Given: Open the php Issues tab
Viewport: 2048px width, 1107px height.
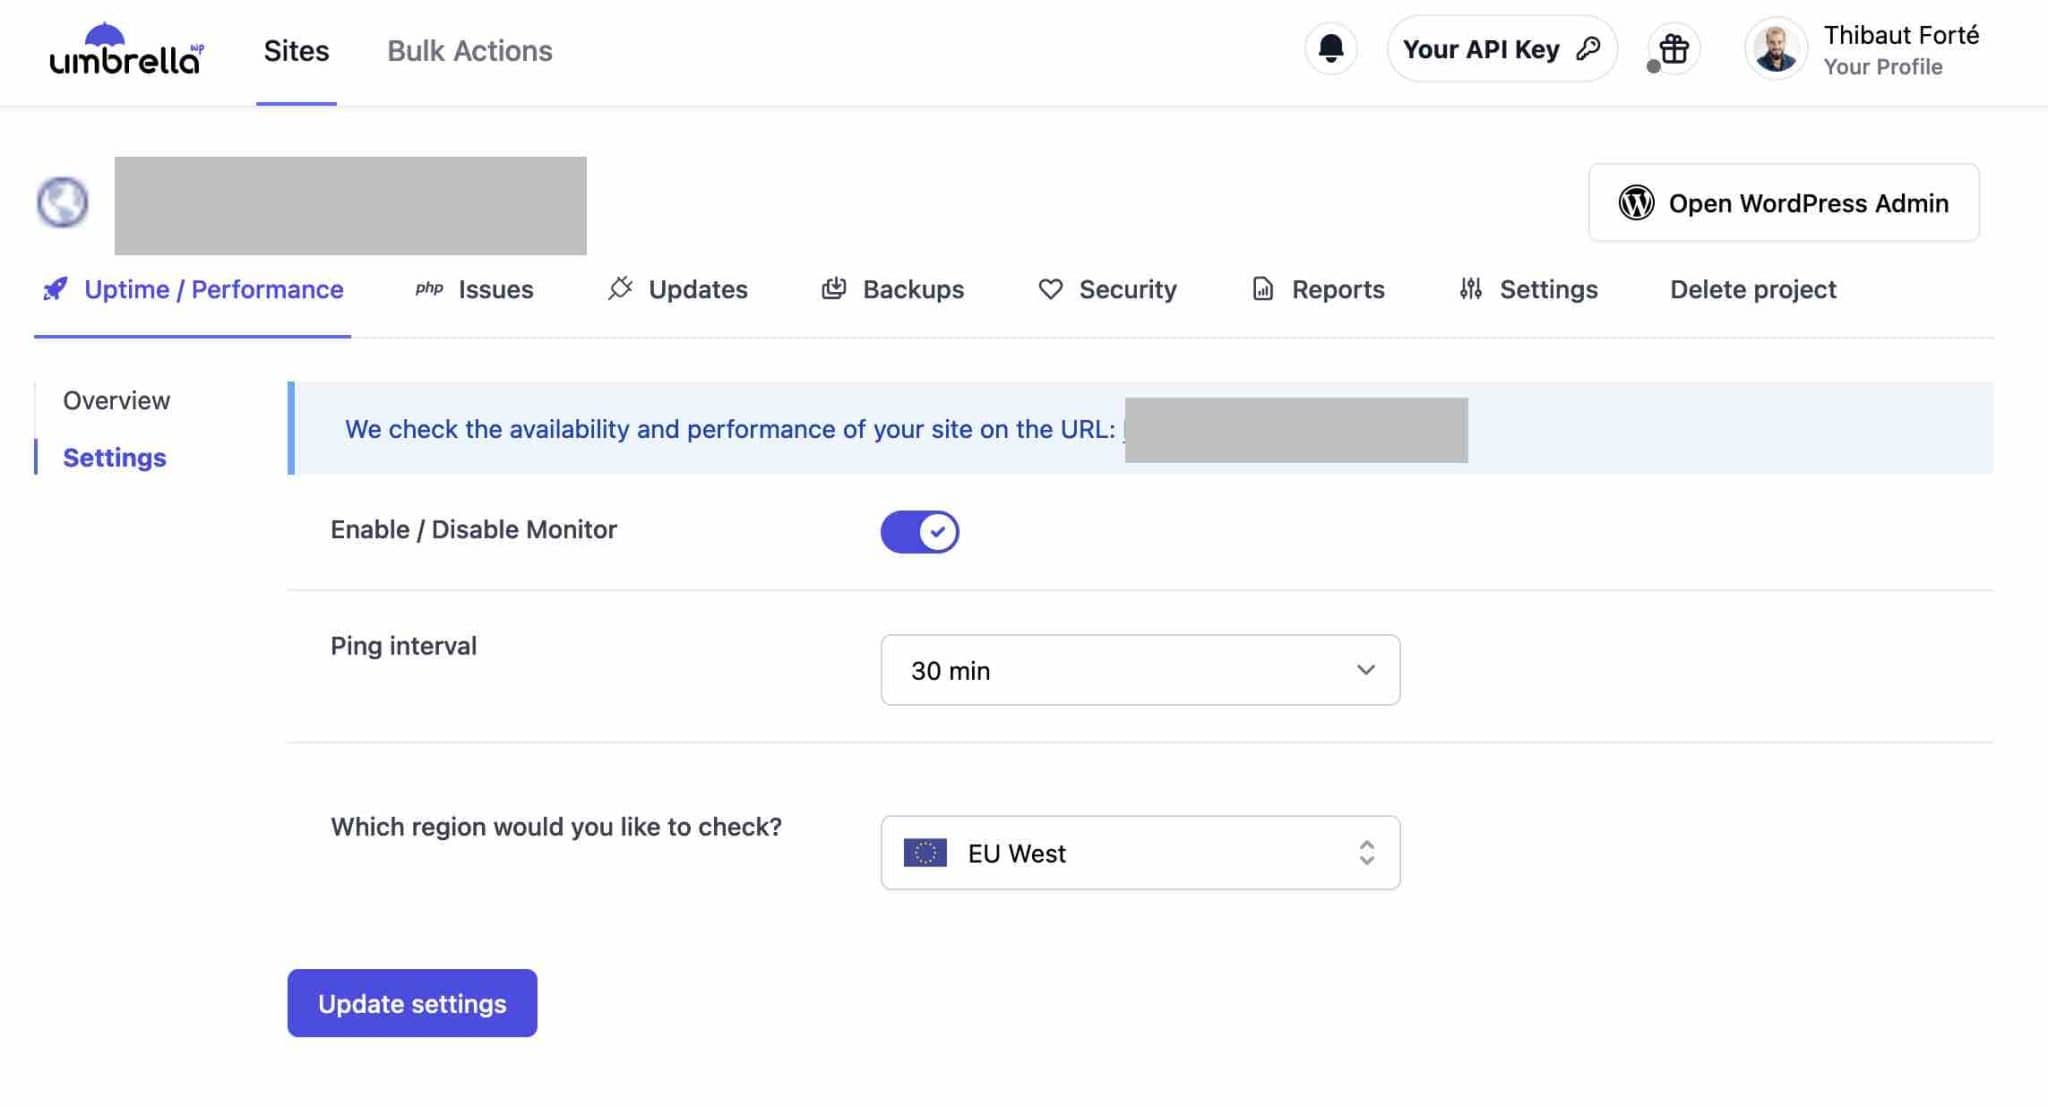Looking at the screenshot, I should coord(474,289).
